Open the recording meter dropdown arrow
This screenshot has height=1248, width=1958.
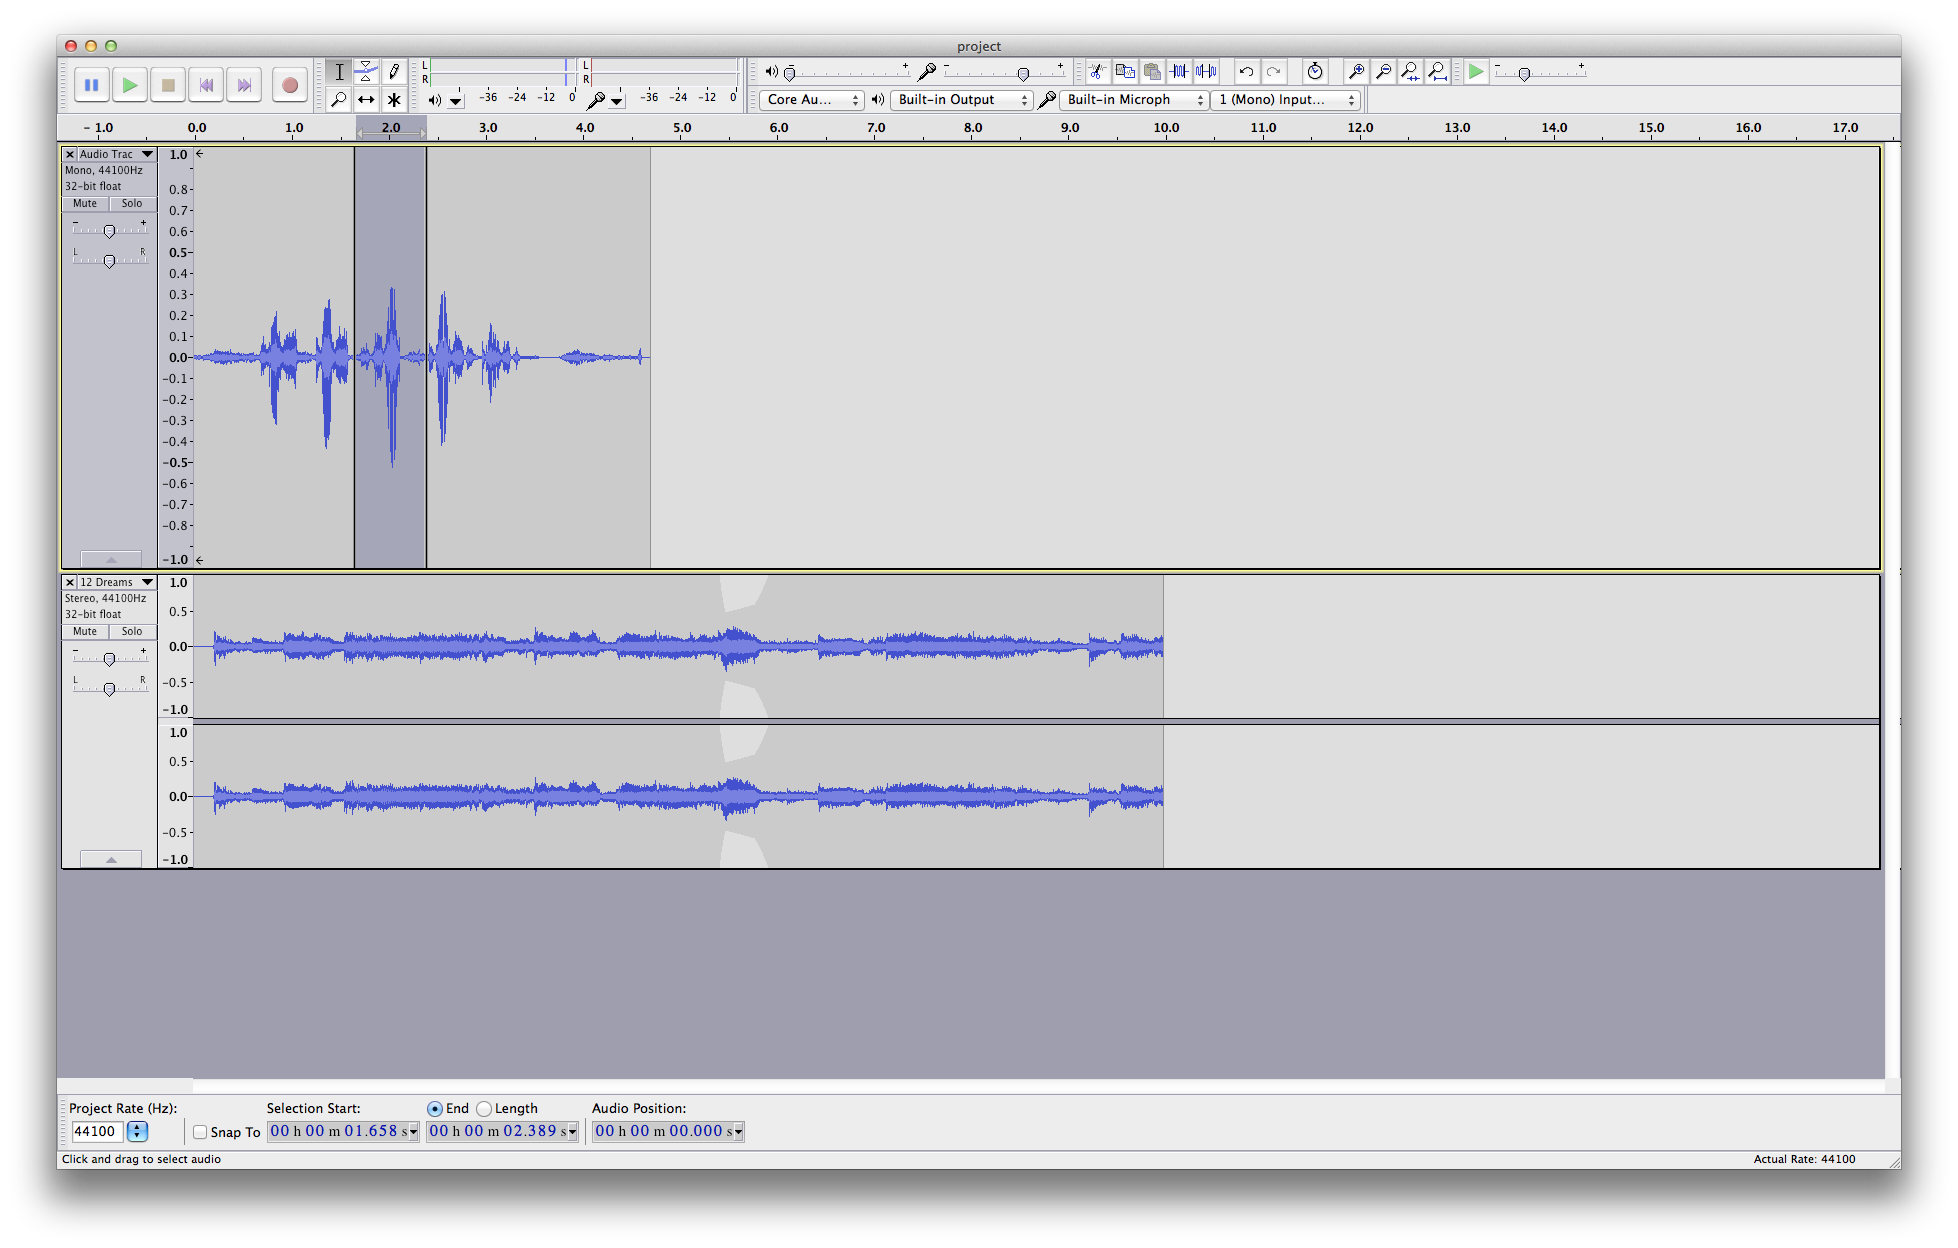pyautogui.click(x=617, y=100)
